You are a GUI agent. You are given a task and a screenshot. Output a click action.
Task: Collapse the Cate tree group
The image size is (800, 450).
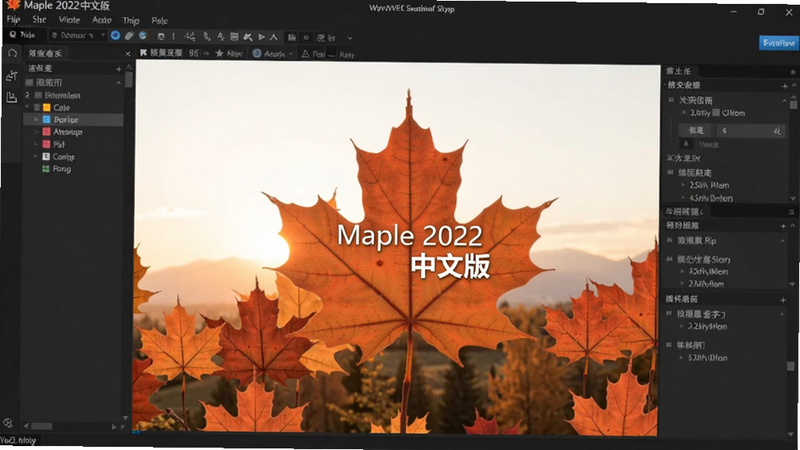coord(27,107)
